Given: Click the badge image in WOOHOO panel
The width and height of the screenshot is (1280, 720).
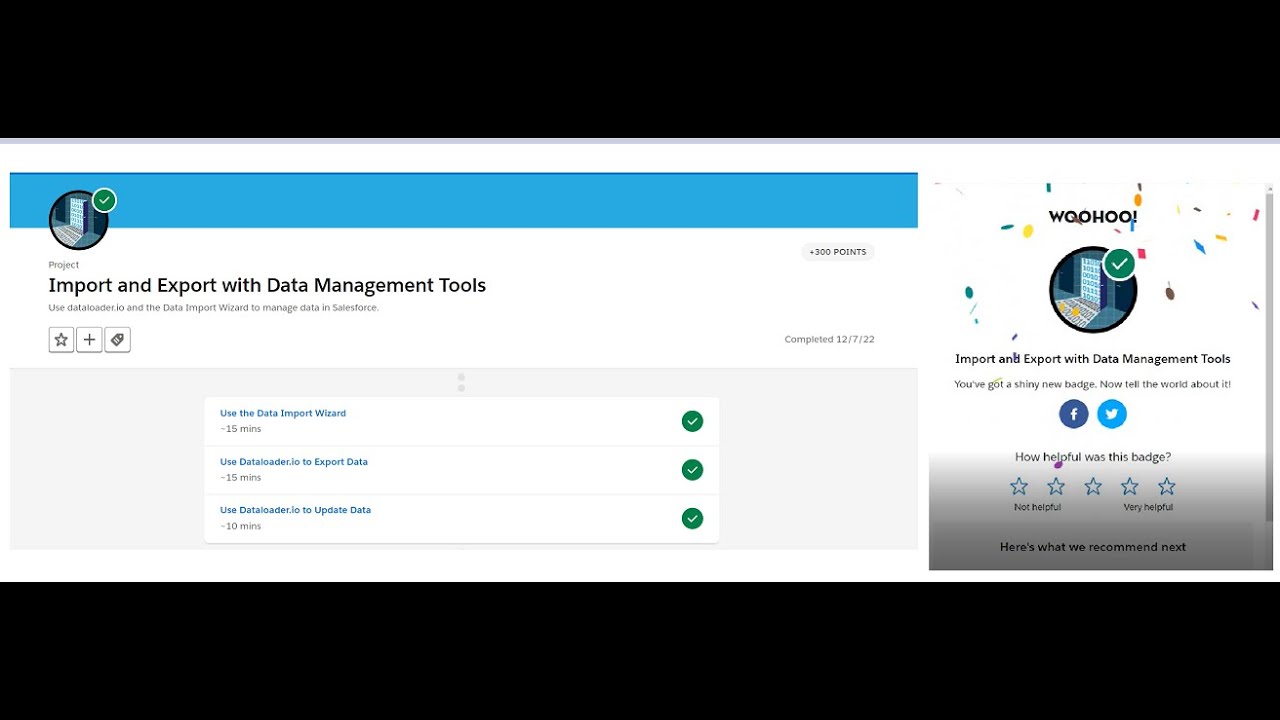Looking at the screenshot, I should pyautogui.click(x=1093, y=290).
